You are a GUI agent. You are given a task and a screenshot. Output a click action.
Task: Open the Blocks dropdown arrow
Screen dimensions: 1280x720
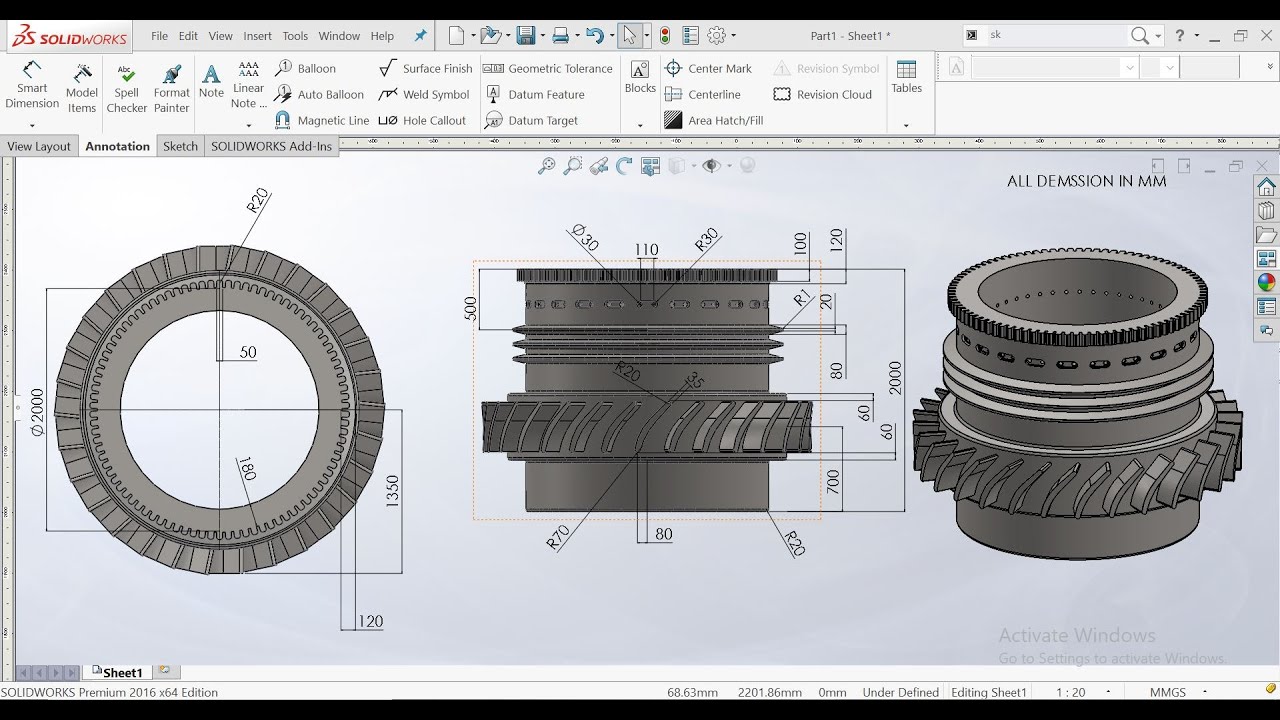coord(640,126)
